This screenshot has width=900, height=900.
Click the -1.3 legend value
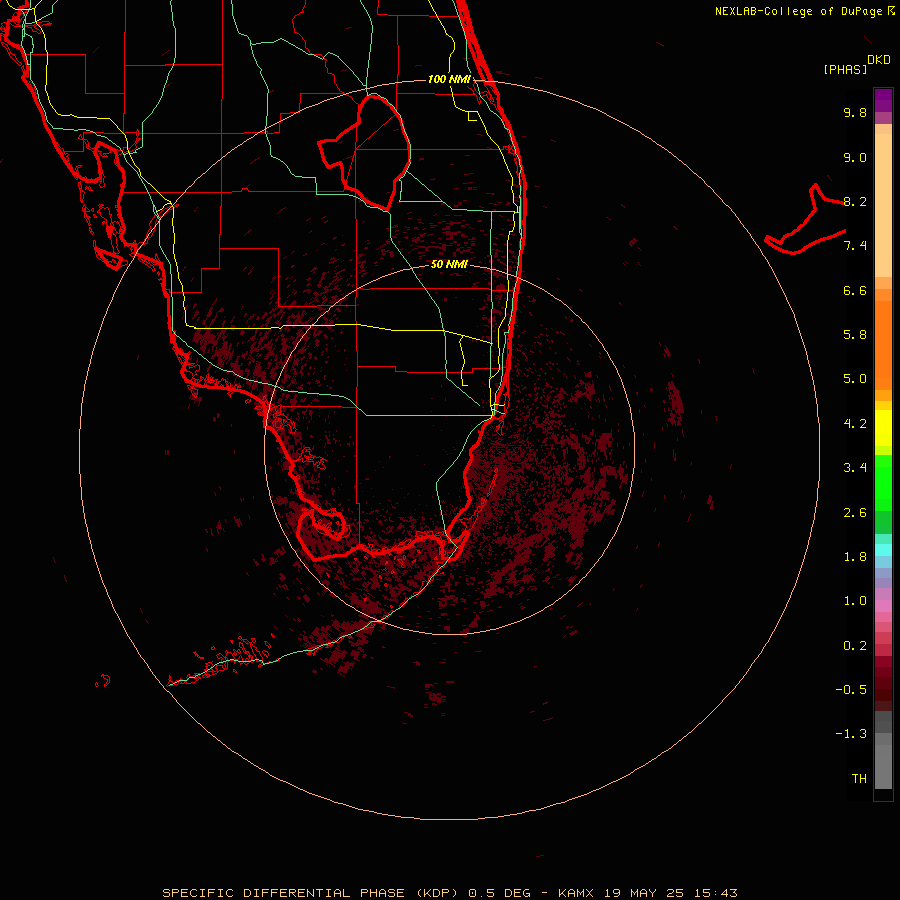851,734
